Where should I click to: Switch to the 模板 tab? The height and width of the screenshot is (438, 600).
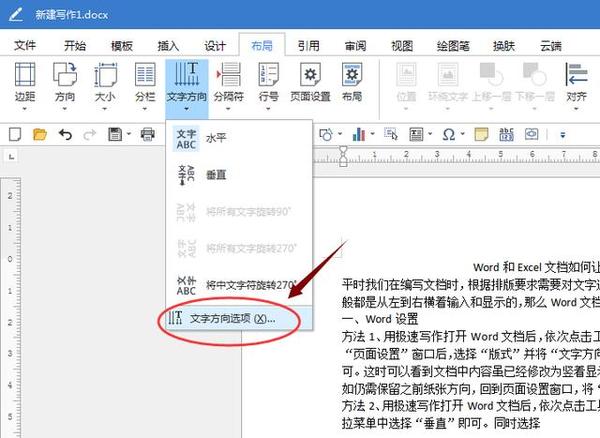click(122, 46)
